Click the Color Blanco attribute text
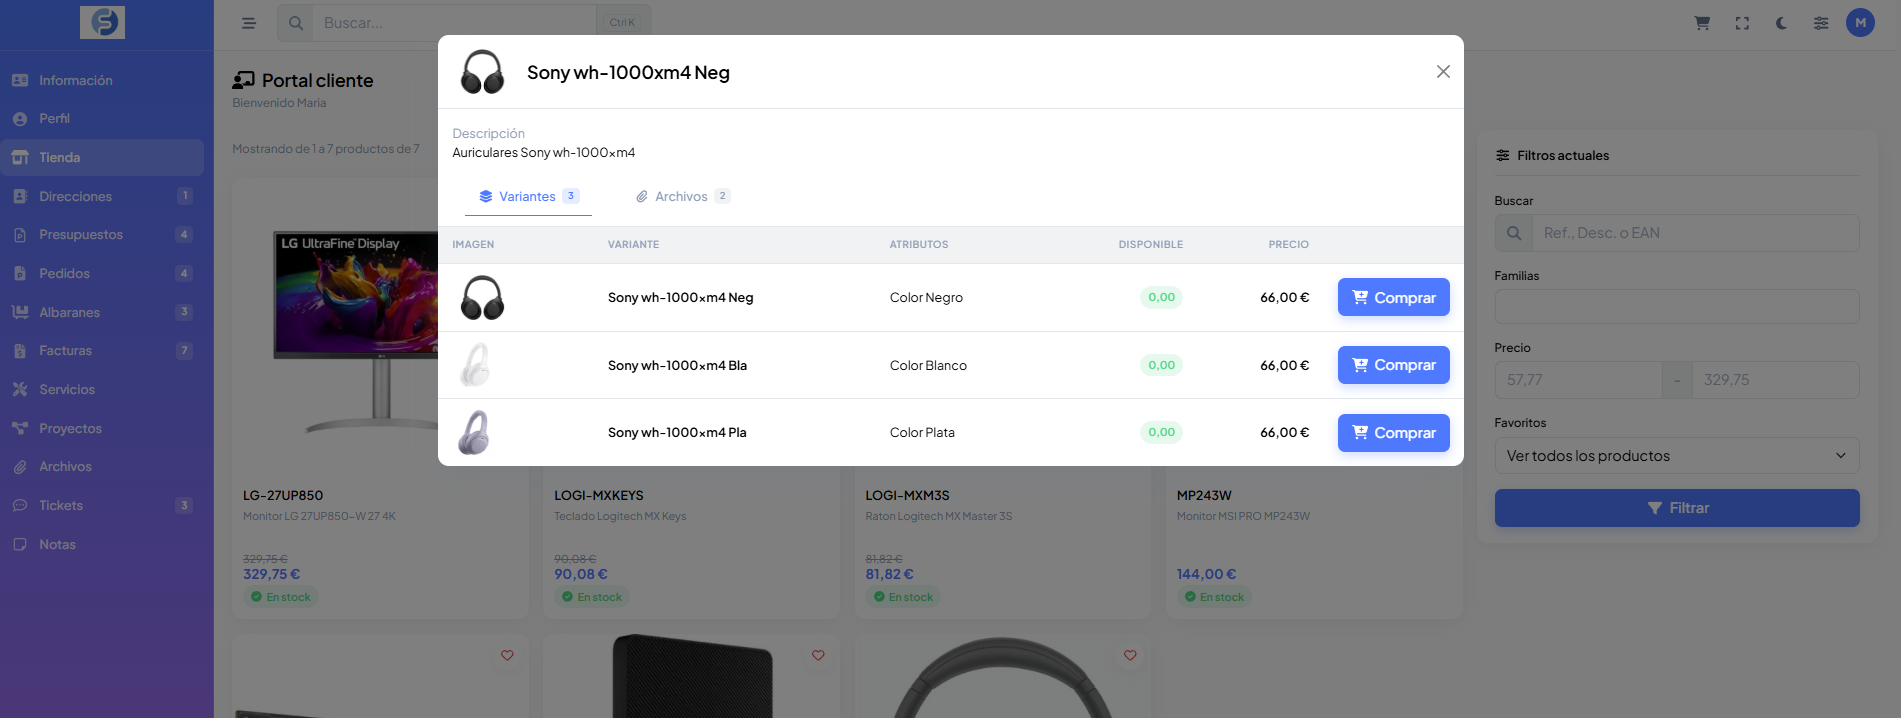 928,365
